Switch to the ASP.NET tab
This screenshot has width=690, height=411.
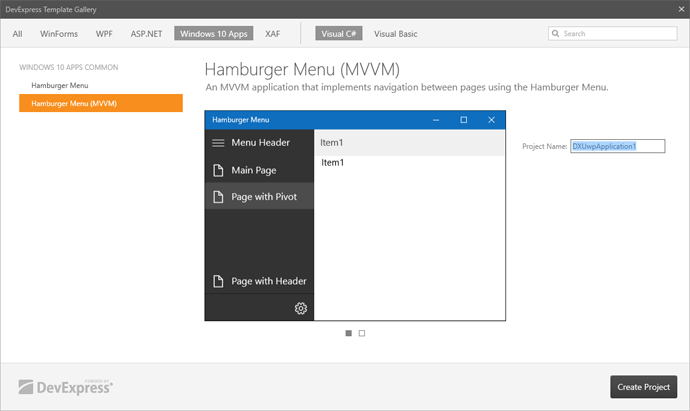146,34
